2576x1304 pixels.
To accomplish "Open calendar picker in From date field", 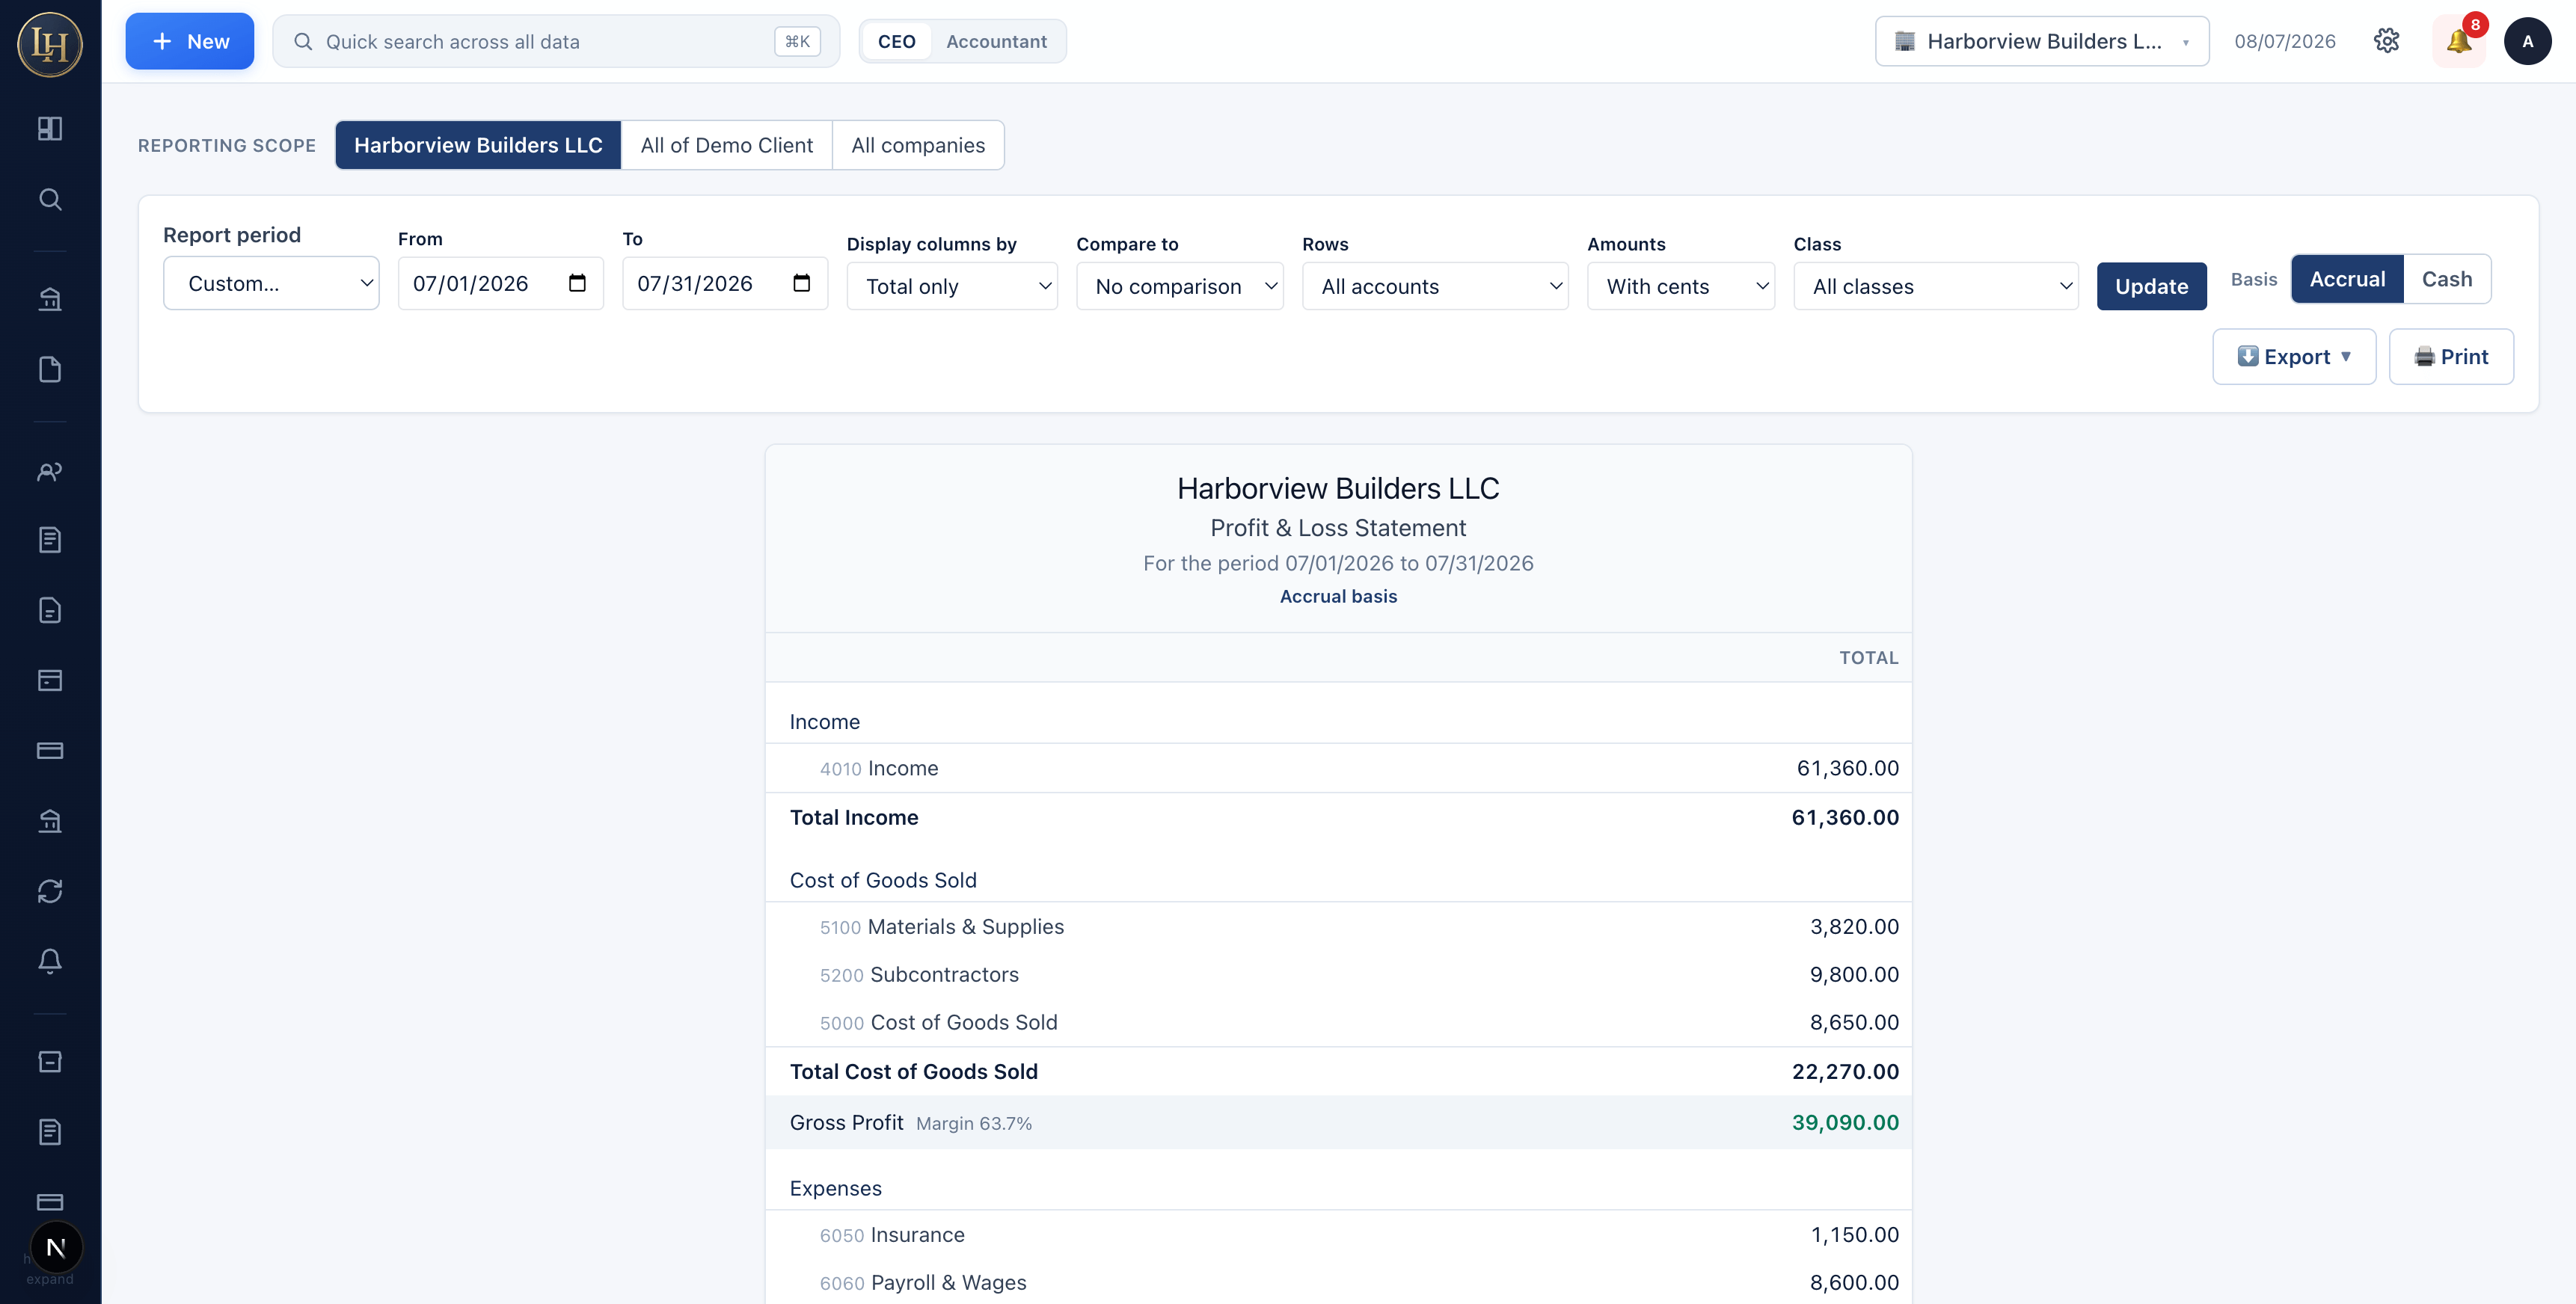I will (577, 283).
